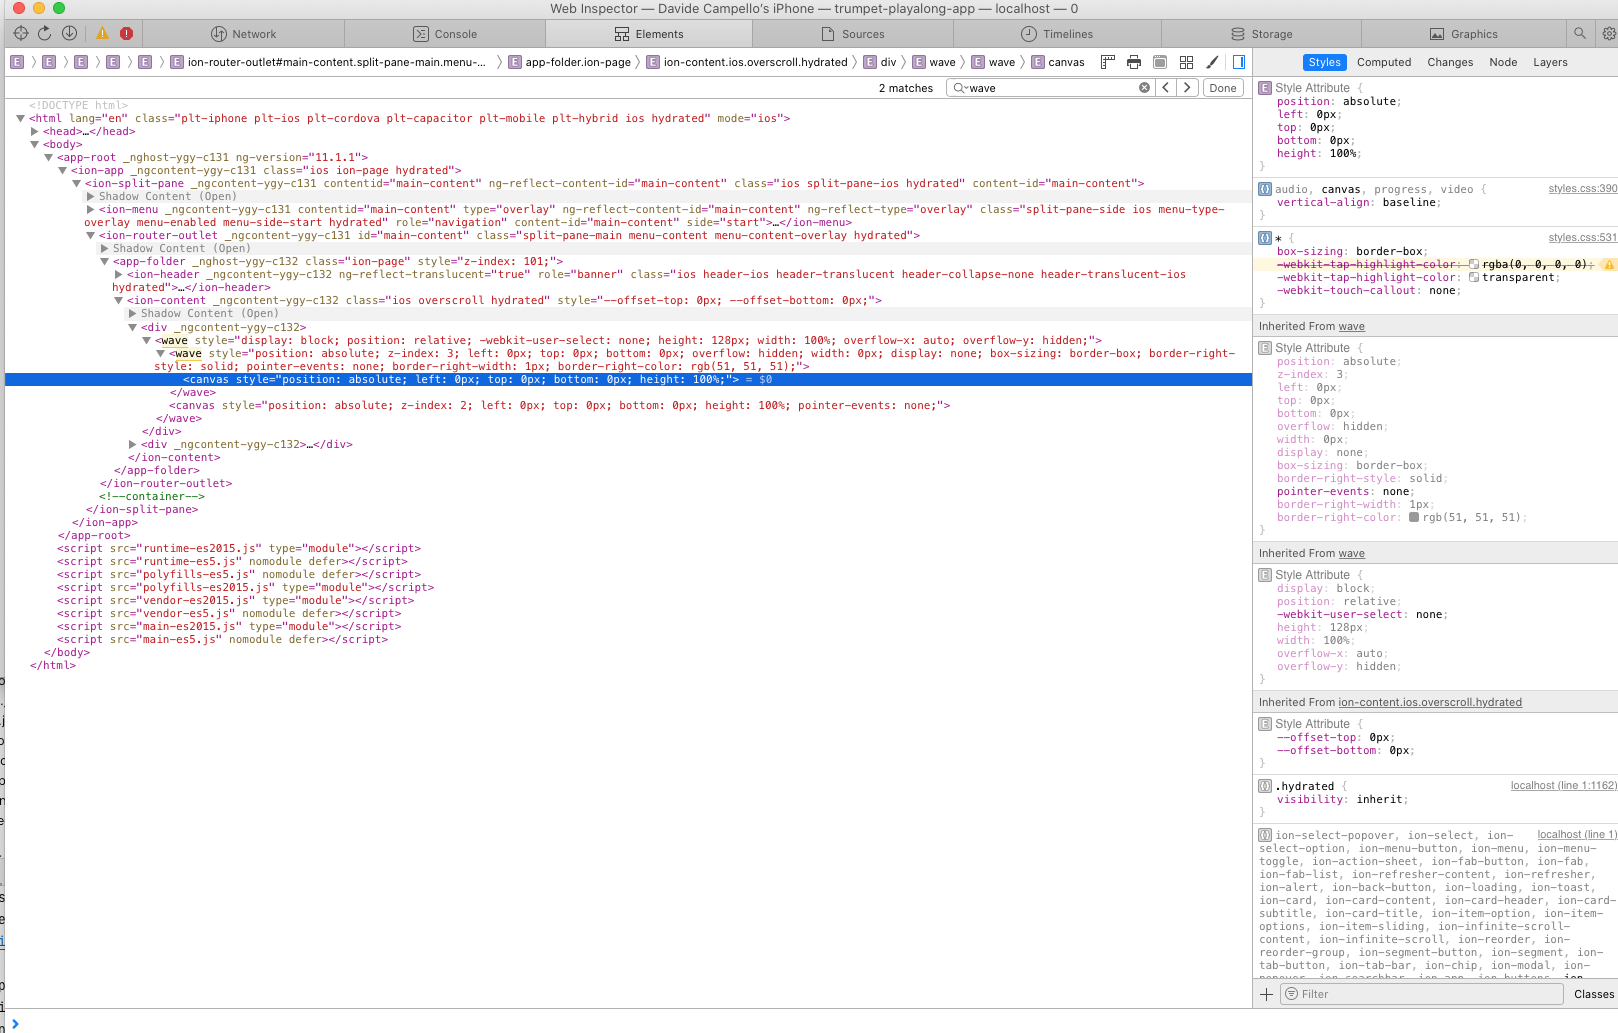Open the Storage panel

(1263, 33)
